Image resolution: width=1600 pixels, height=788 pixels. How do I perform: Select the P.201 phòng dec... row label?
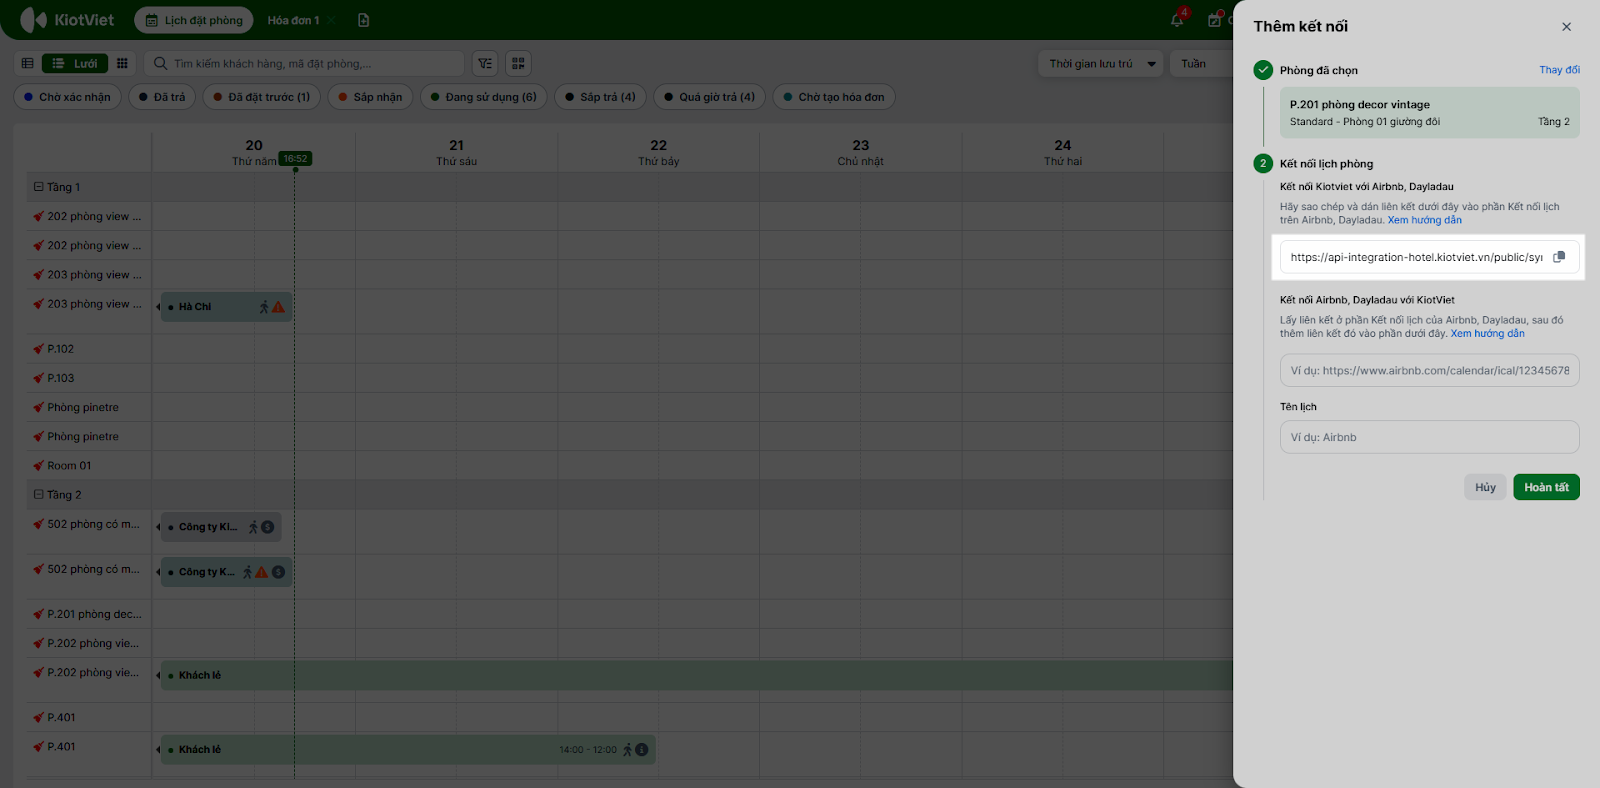click(x=94, y=614)
